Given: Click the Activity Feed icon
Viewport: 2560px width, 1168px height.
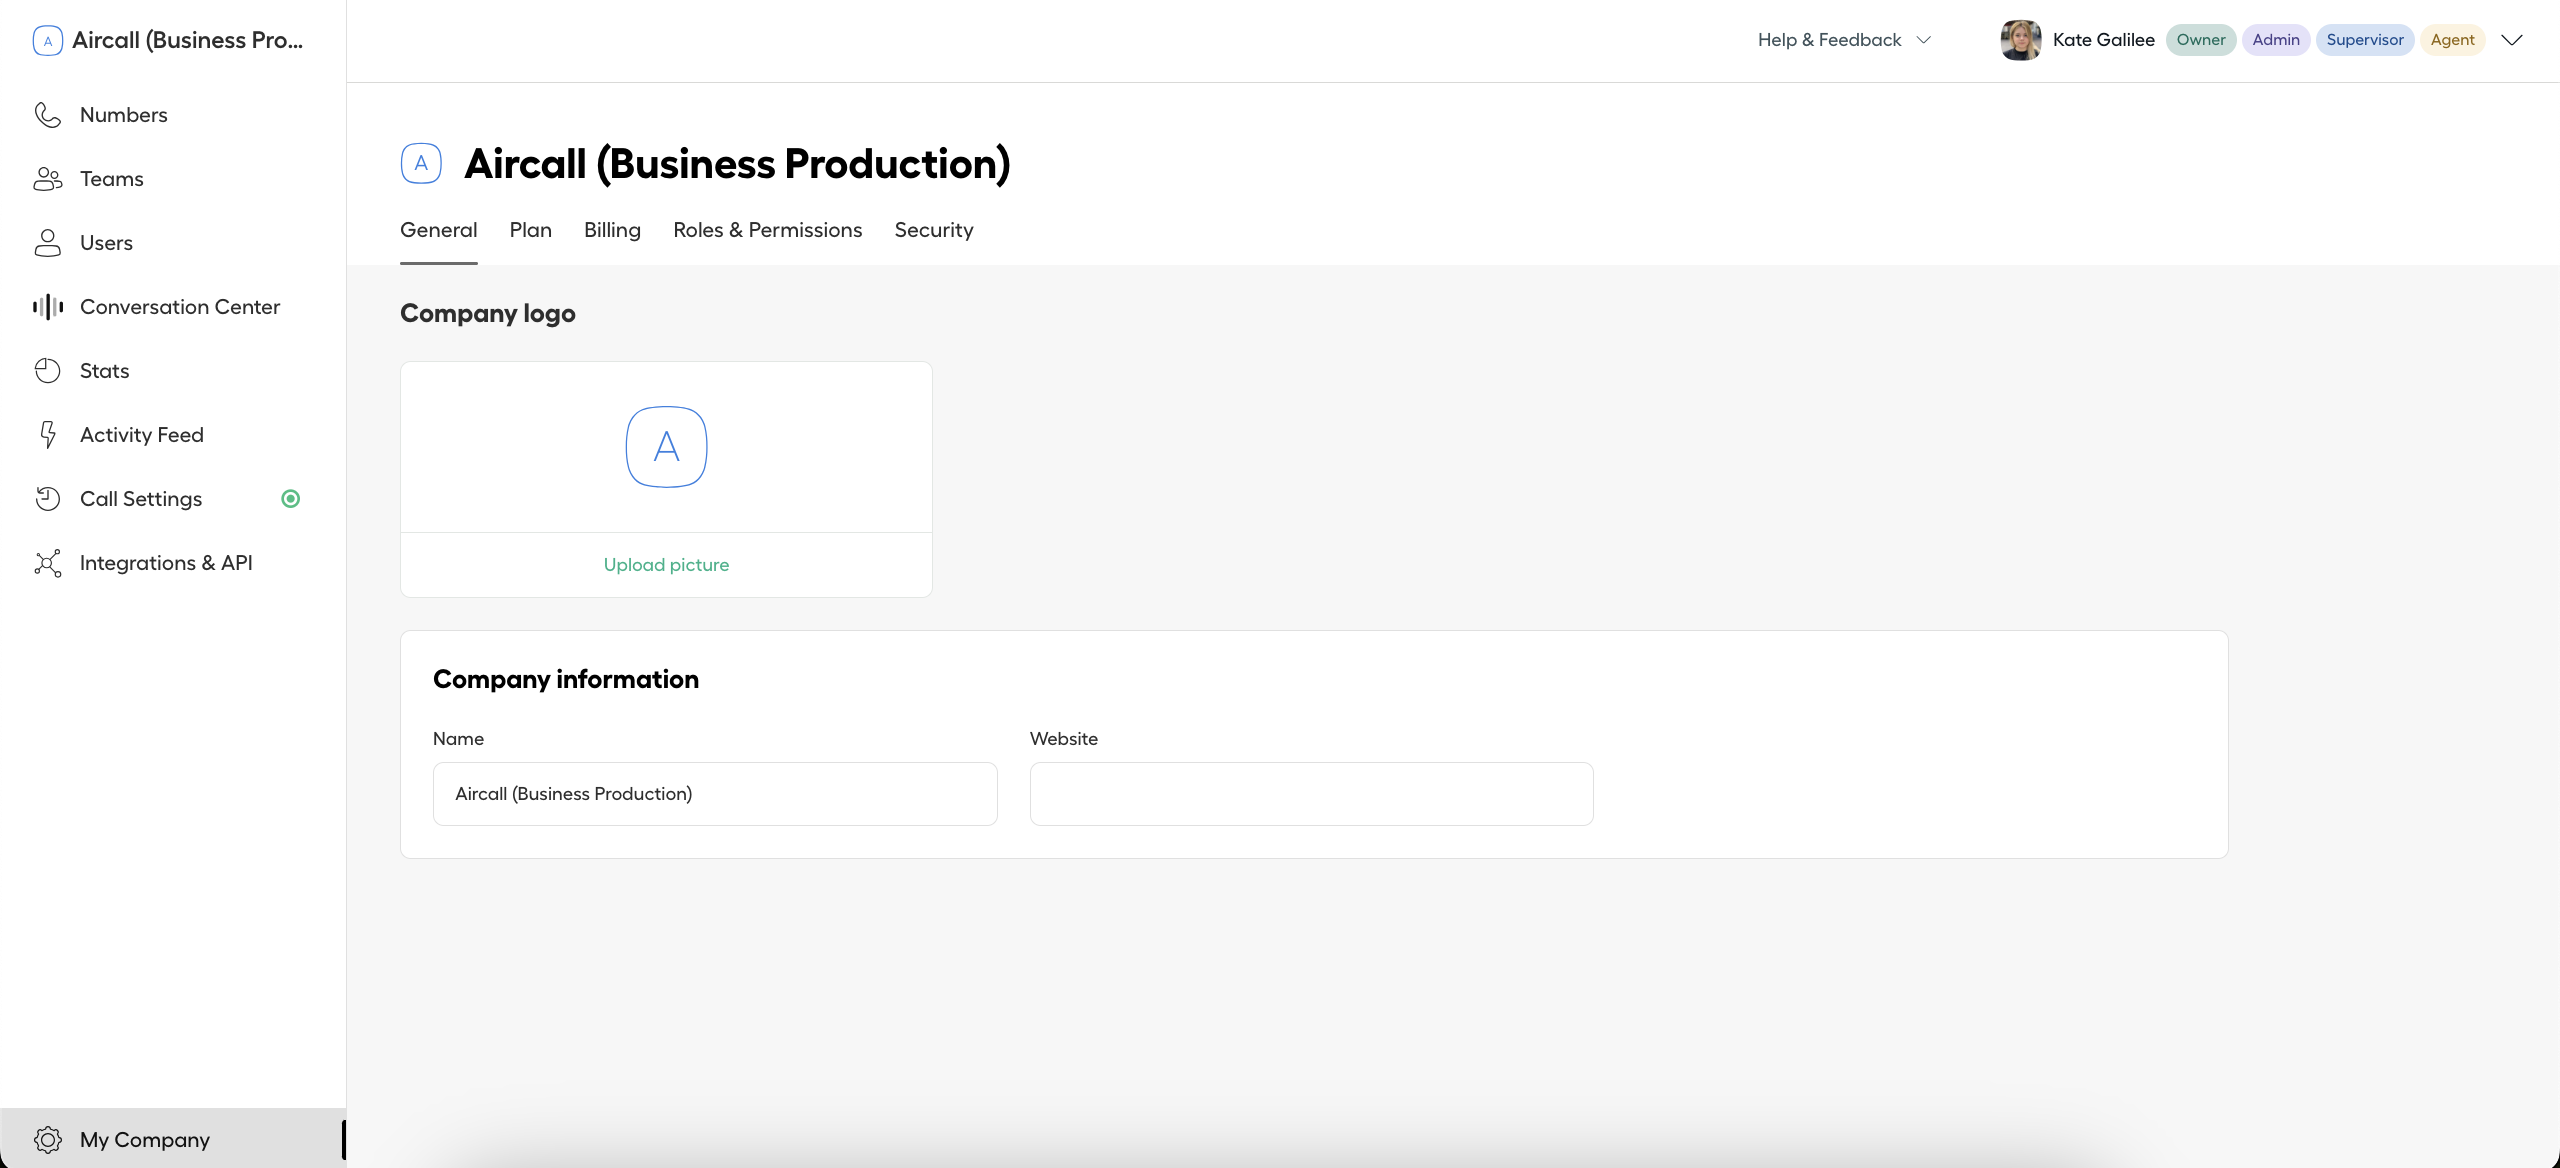Looking at the screenshot, I should coord(46,435).
